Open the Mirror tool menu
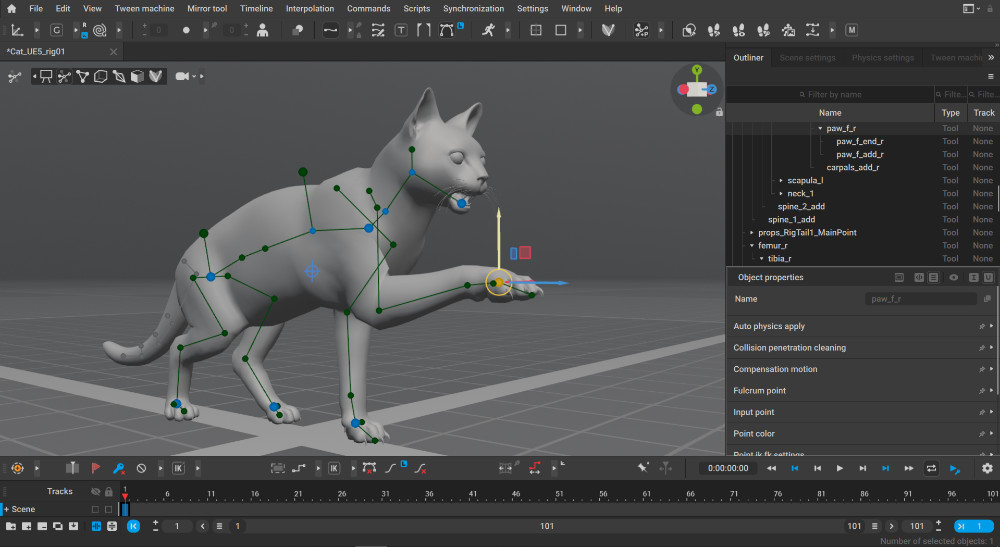This screenshot has height=547, width=1000. 207,8
